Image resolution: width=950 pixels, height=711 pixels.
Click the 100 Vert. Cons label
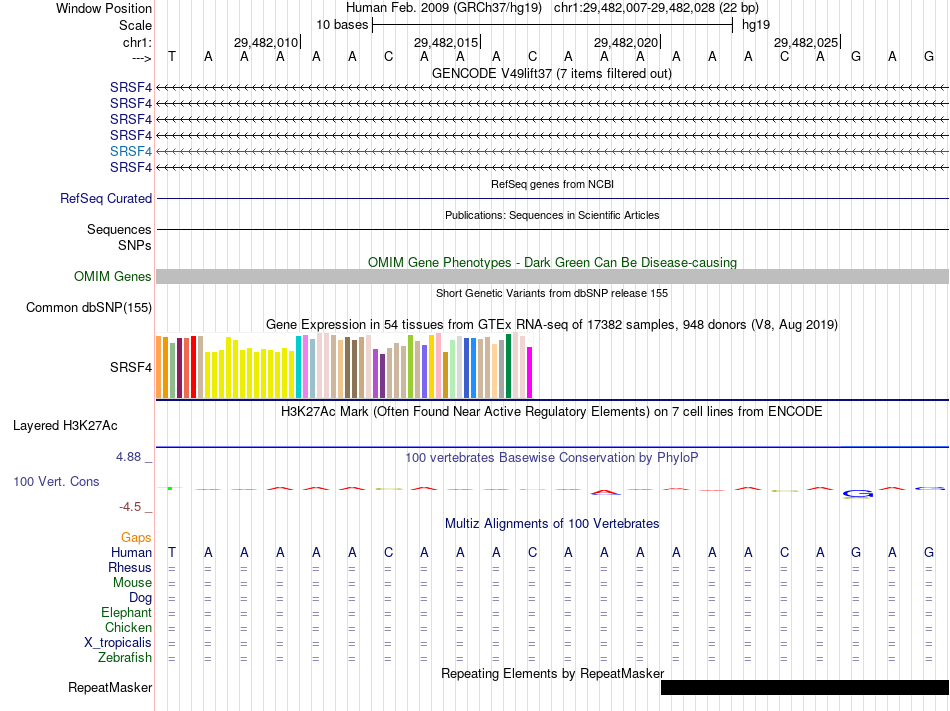click(56, 482)
